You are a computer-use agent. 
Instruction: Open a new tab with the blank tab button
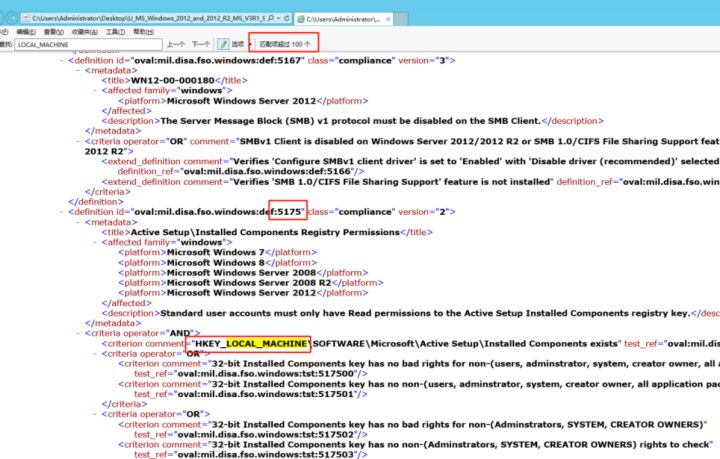point(401,19)
